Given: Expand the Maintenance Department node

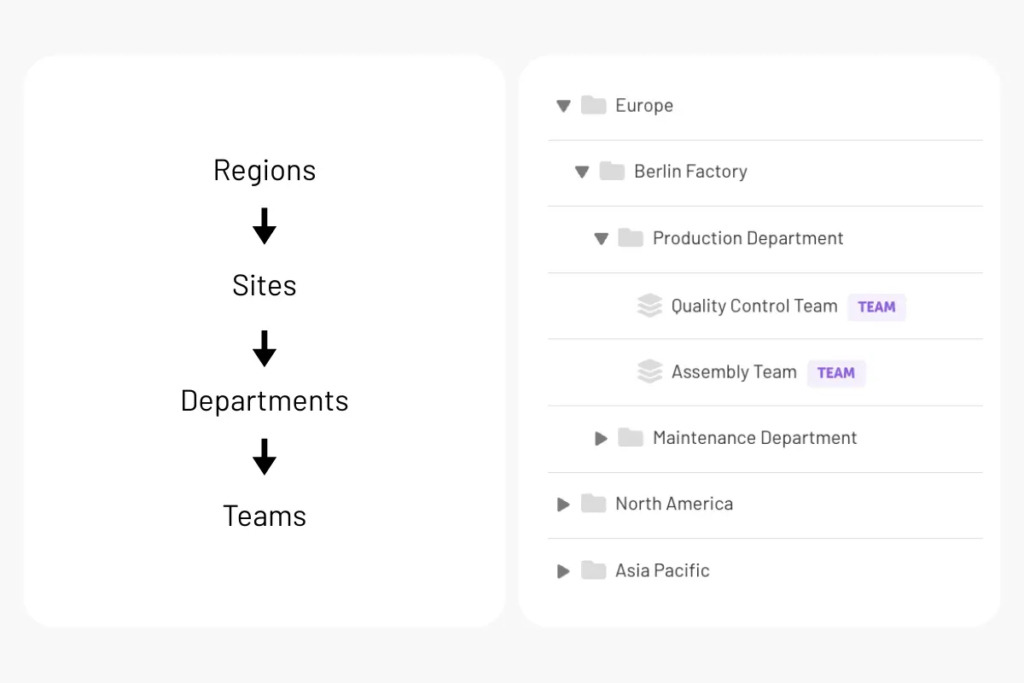Looking at the screenshot, I should 601,438.
